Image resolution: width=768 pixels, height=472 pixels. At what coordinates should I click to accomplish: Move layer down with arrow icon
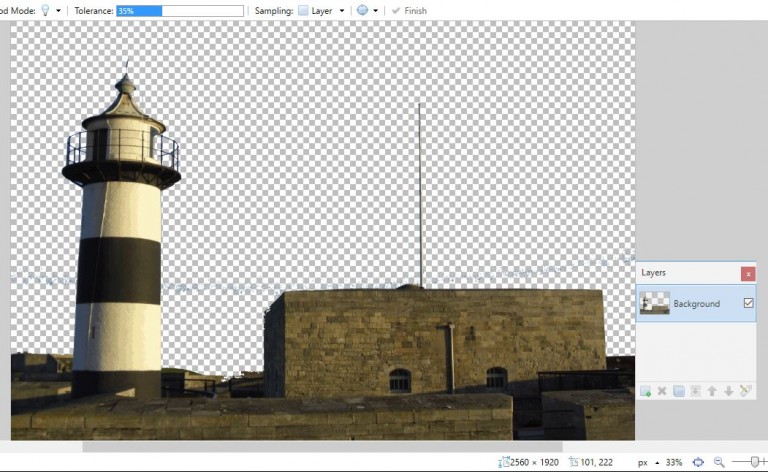(728, 391)
